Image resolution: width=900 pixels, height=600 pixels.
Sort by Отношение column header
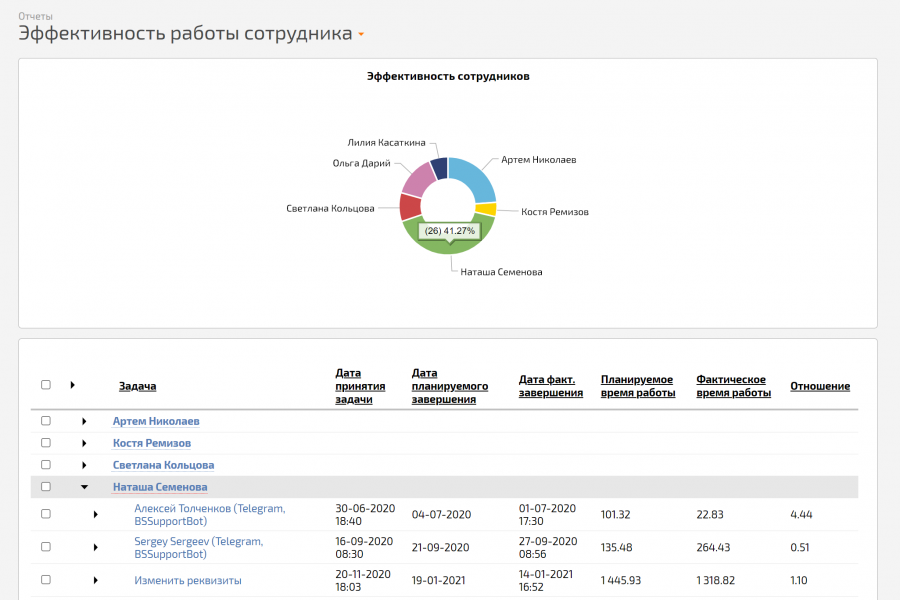820,386
